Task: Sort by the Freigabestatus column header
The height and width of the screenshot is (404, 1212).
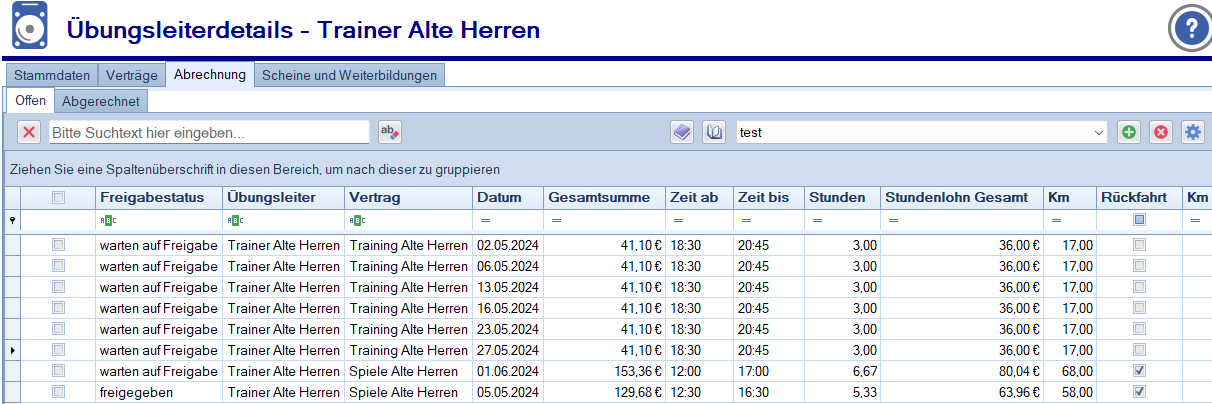Action: pos(158,198)
